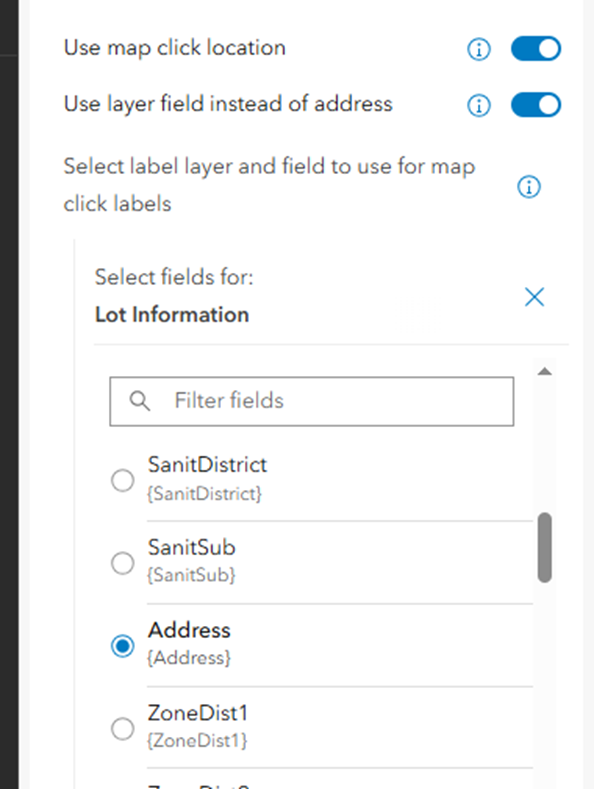Close the Lot Information field selector
This screenshot has height=789, width=594.
coord(535,297)
